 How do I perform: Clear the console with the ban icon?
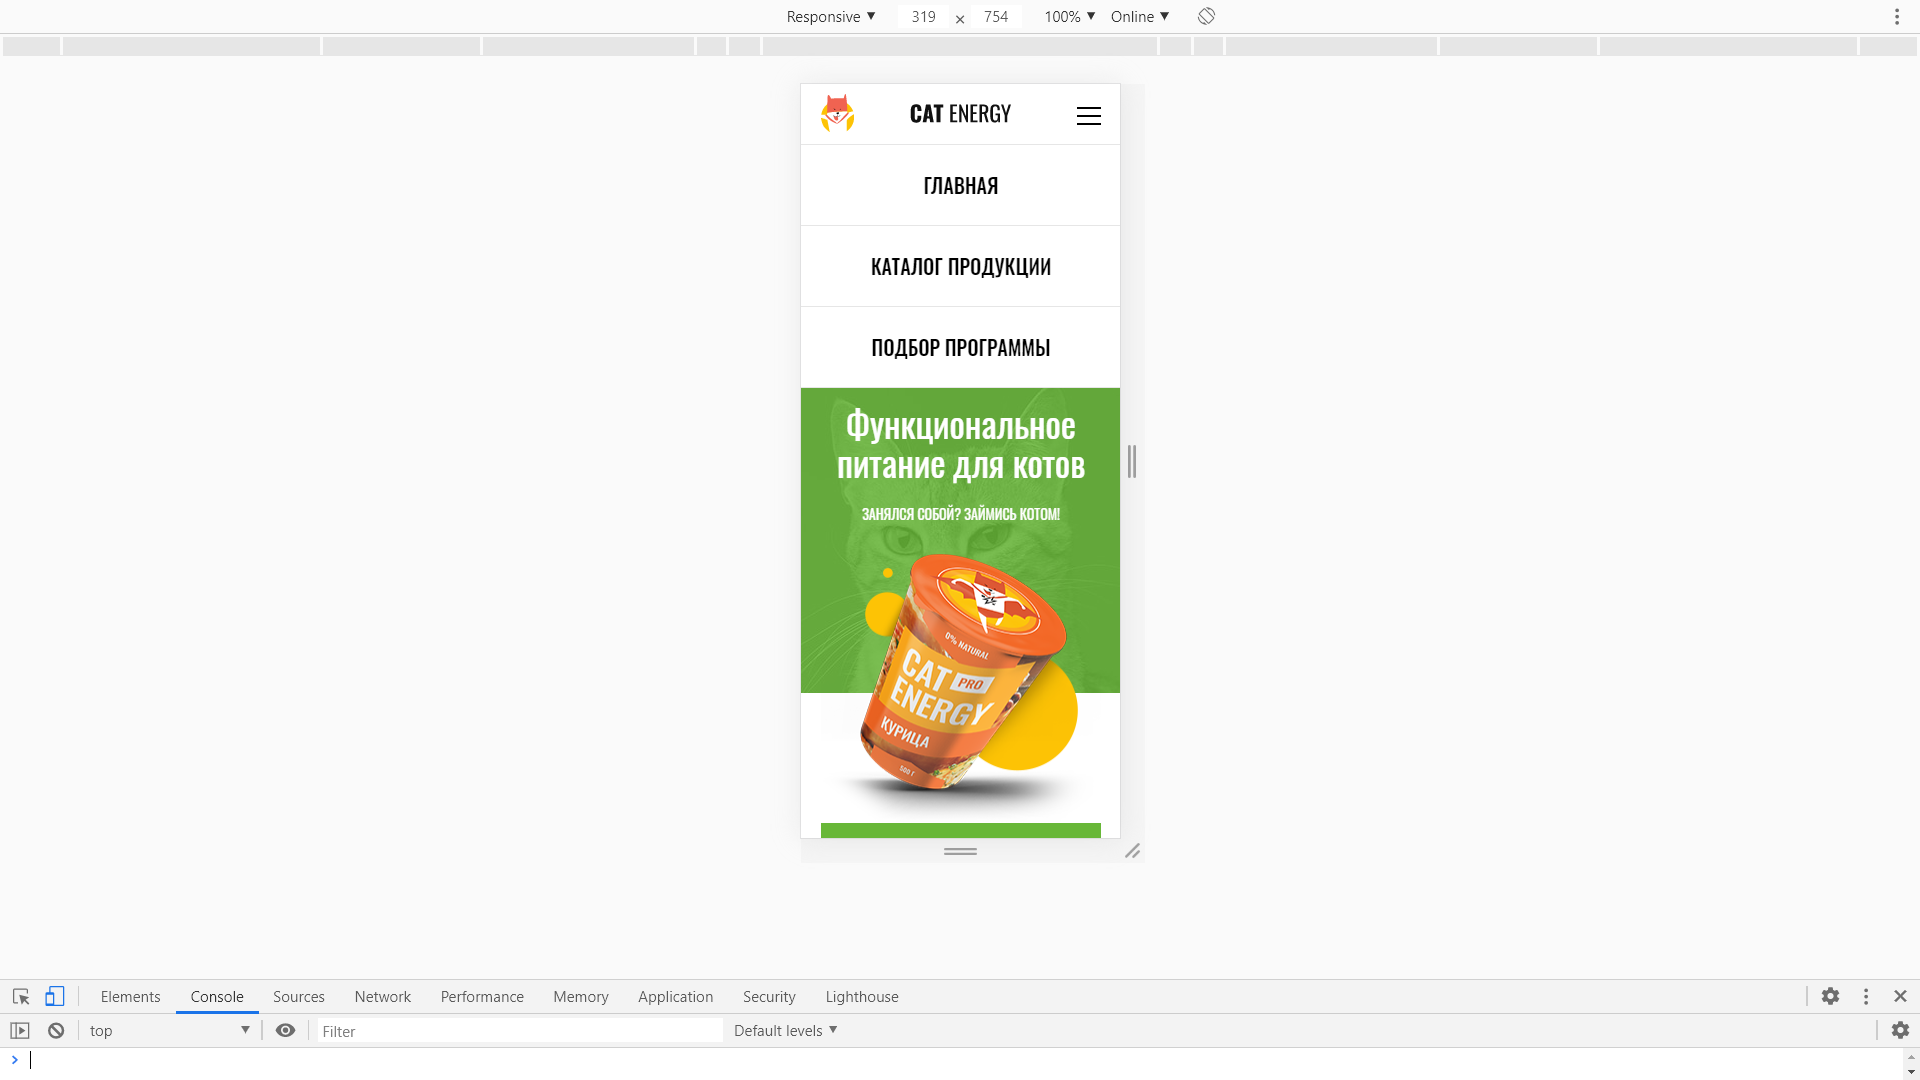point(56,1031)
